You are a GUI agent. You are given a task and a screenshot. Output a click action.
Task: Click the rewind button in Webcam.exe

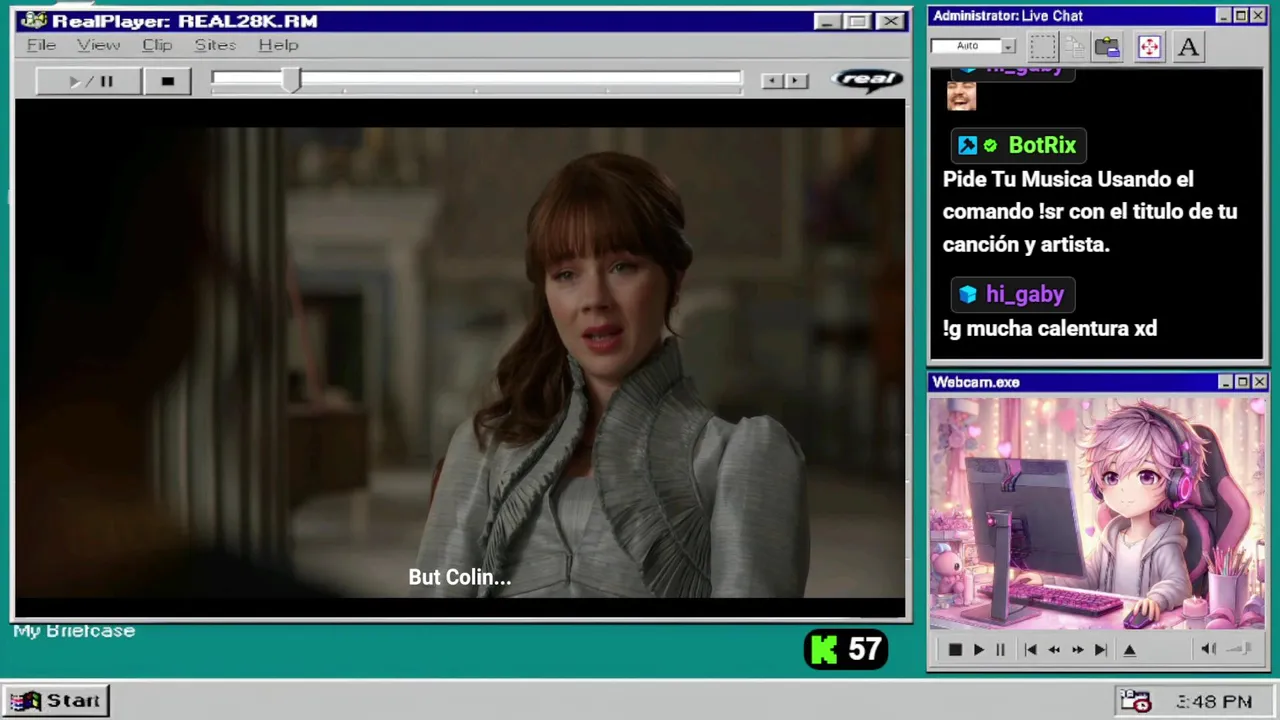click(1054, 650)
